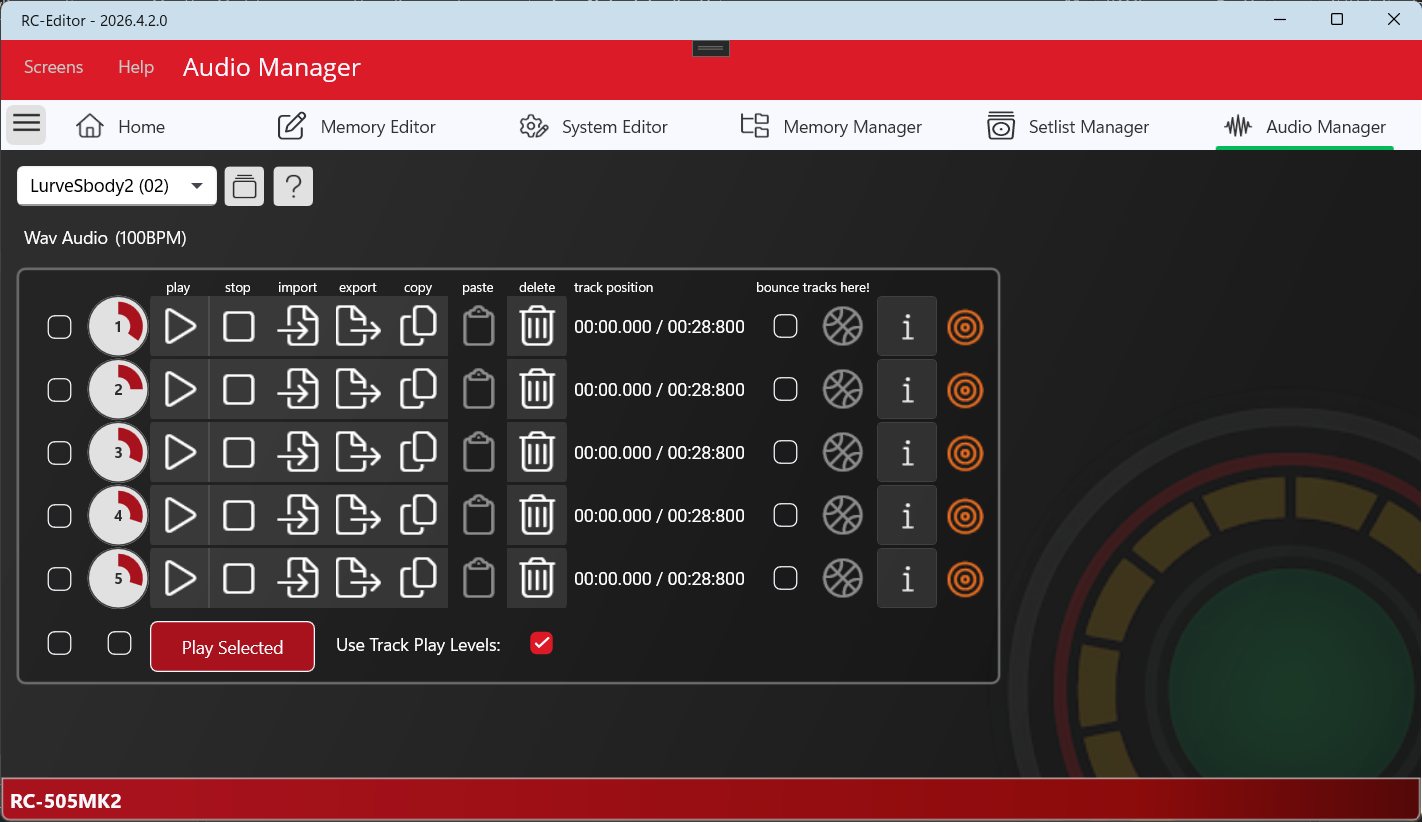Select the Audio Manager tab
The image size is (1422, 822).
[1305, 126]
